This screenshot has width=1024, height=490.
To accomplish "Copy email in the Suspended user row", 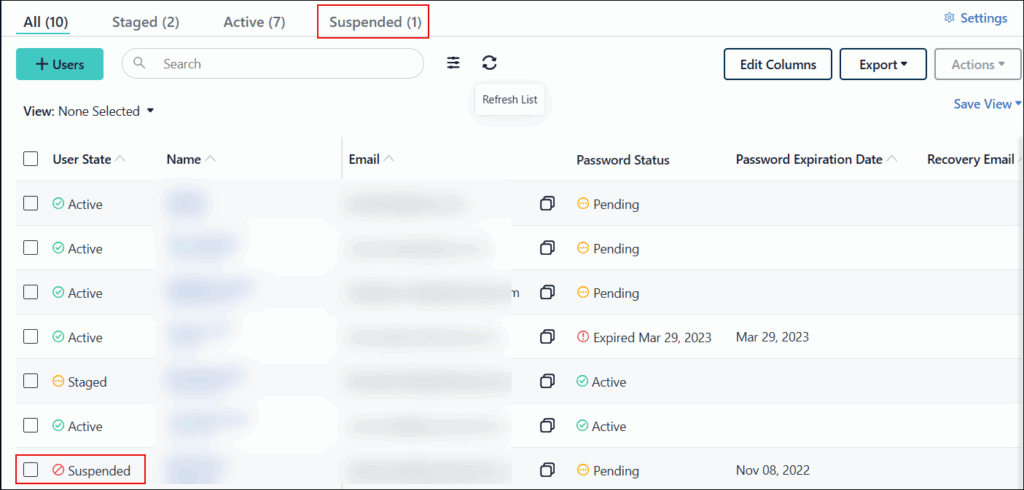I will coord(547,470).
